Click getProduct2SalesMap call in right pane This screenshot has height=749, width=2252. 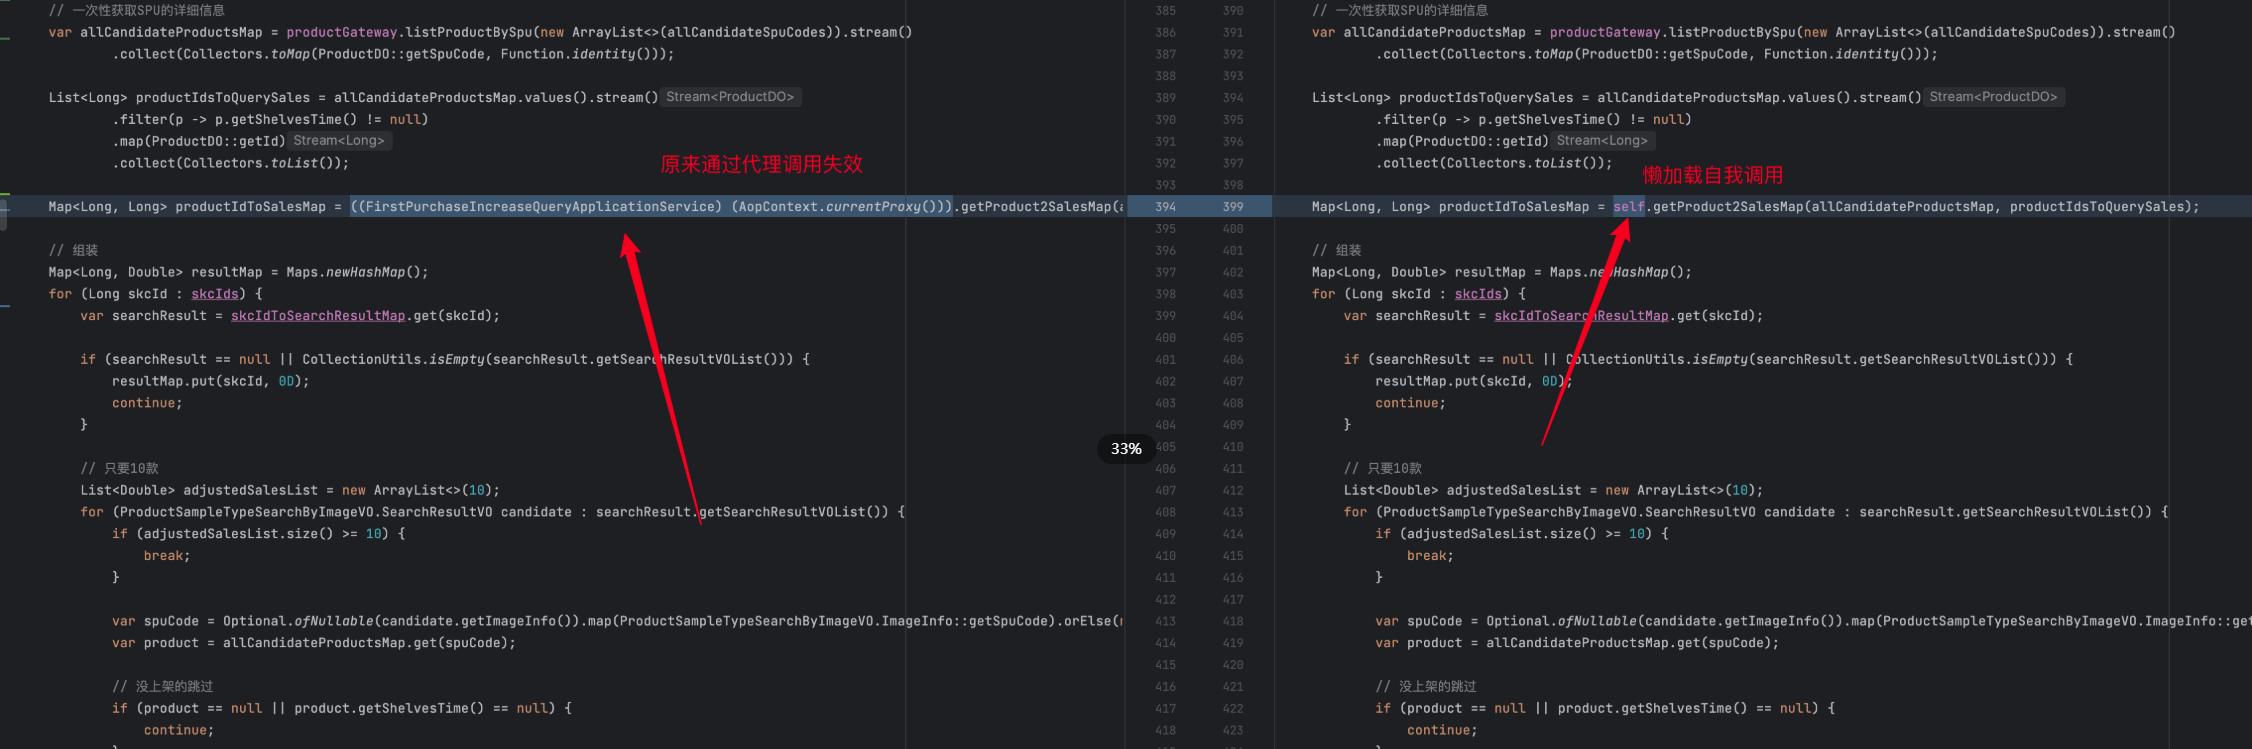coord(1727,207)
